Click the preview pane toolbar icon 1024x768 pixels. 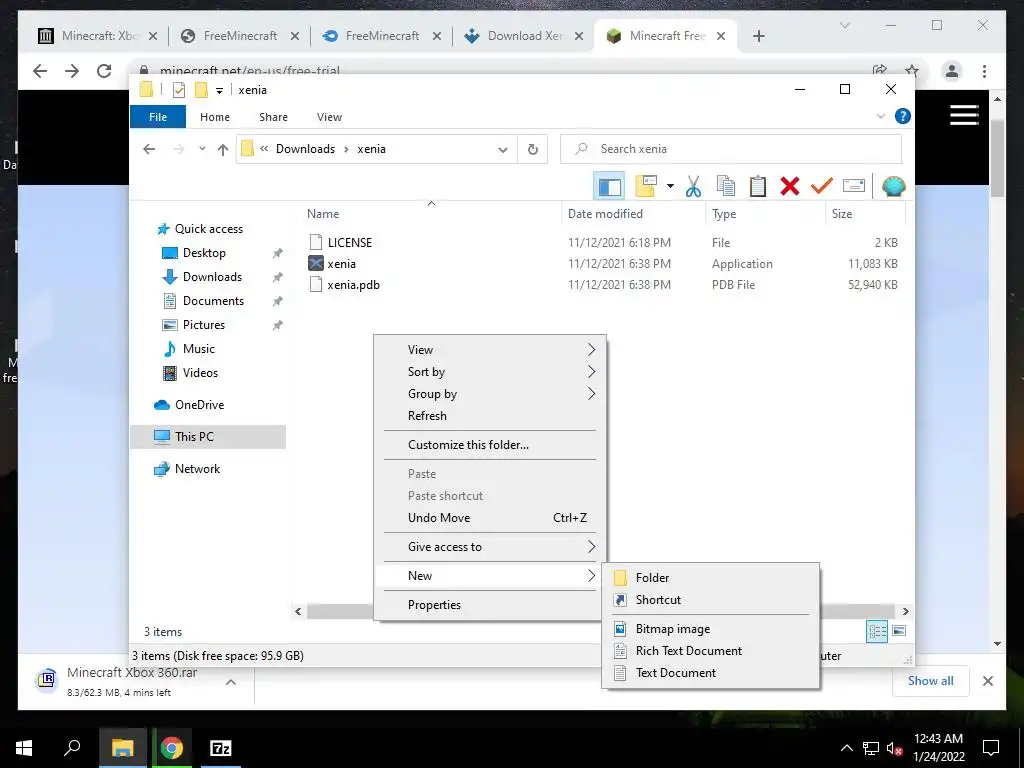click(x=609, y=186)
